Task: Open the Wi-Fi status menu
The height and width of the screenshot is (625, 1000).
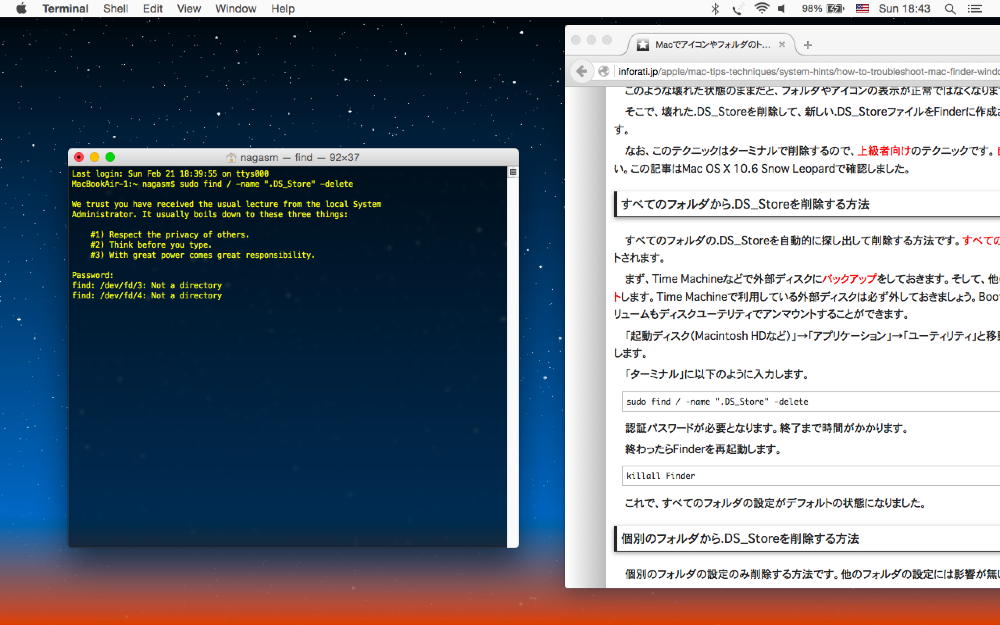Action: (x=761, y=8)
